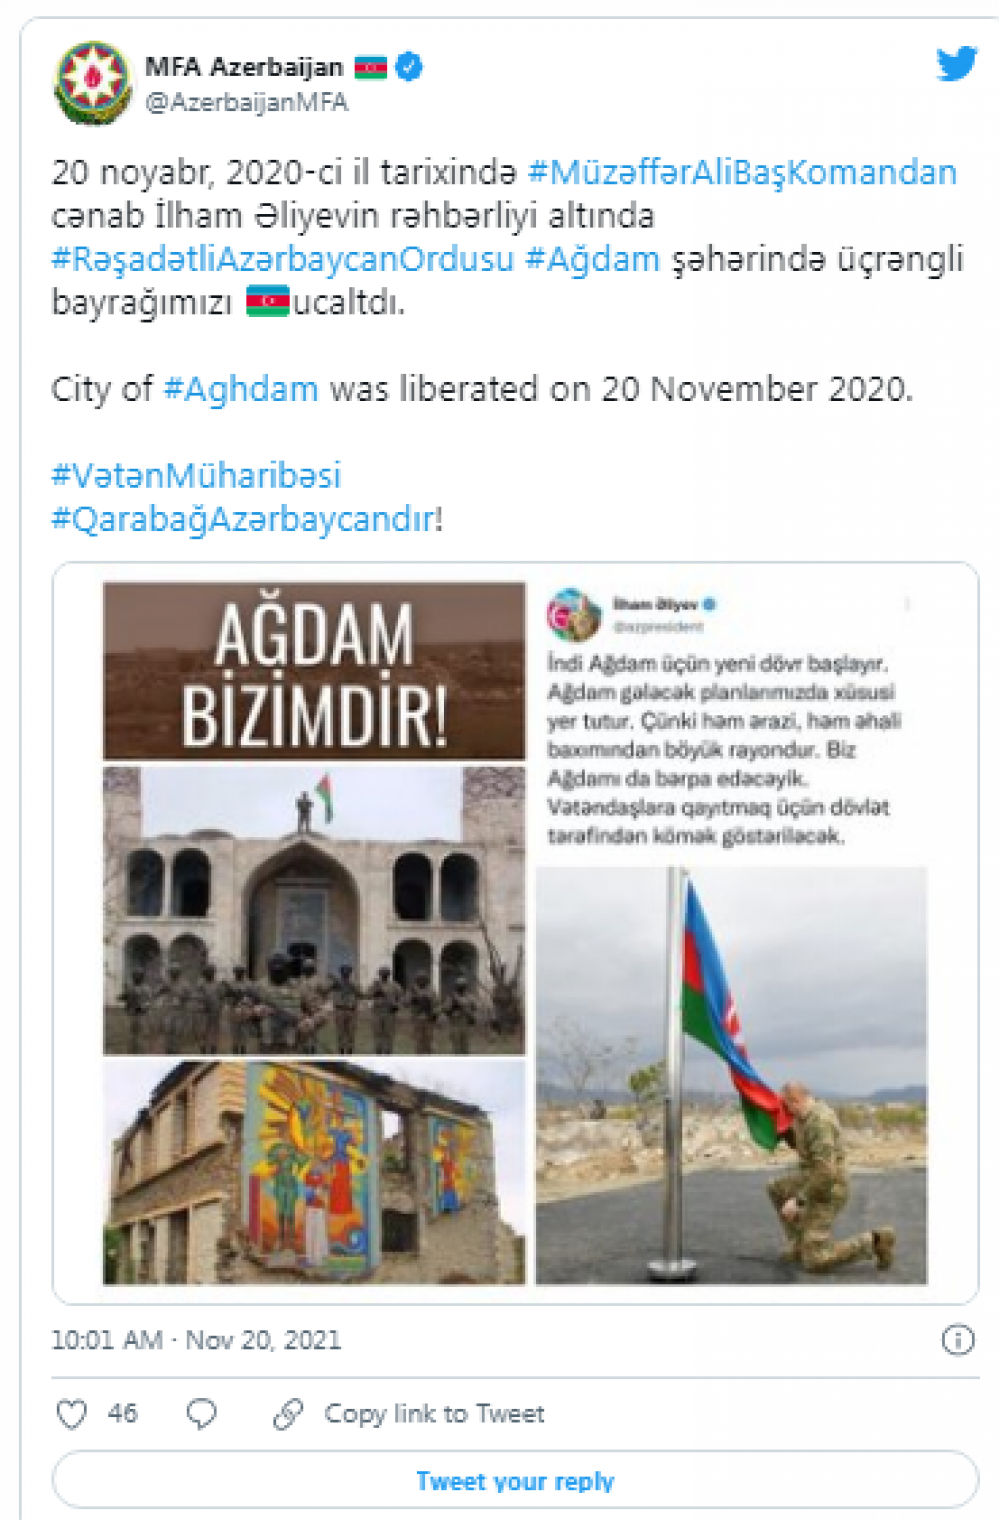This screenshot has width=1000, height=1520.
Task: Like the tweet with heart icon
Action: (x=72, y=1414)
